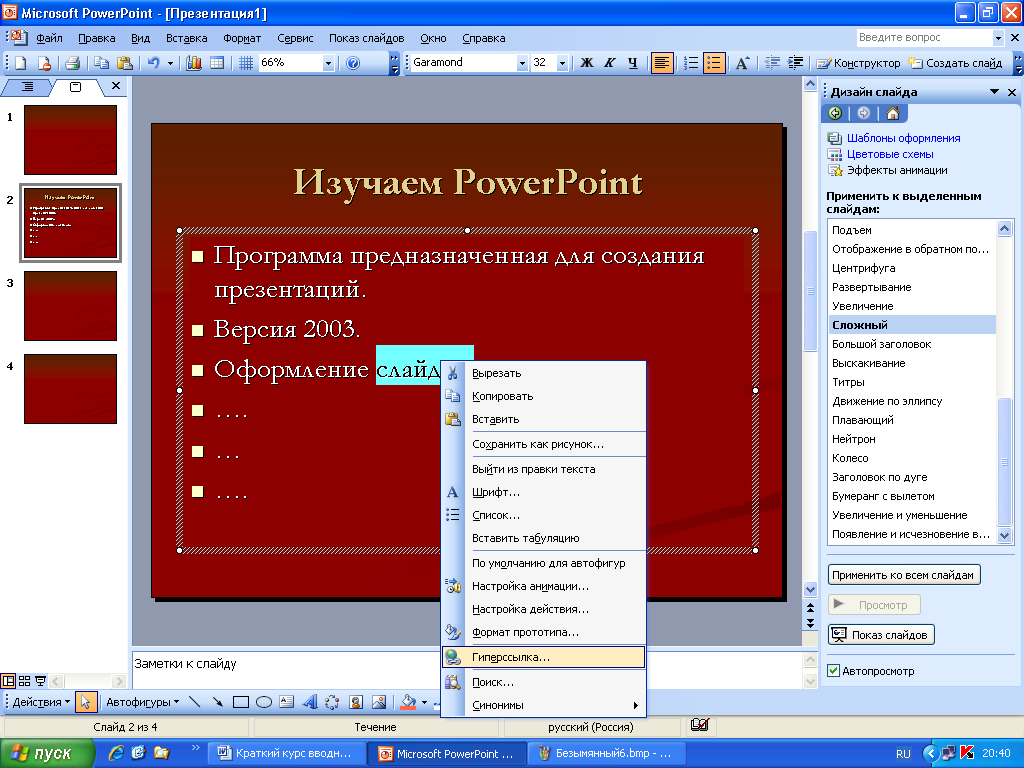Choose Настройка анимации from context menu

click(x=545, y=586)
